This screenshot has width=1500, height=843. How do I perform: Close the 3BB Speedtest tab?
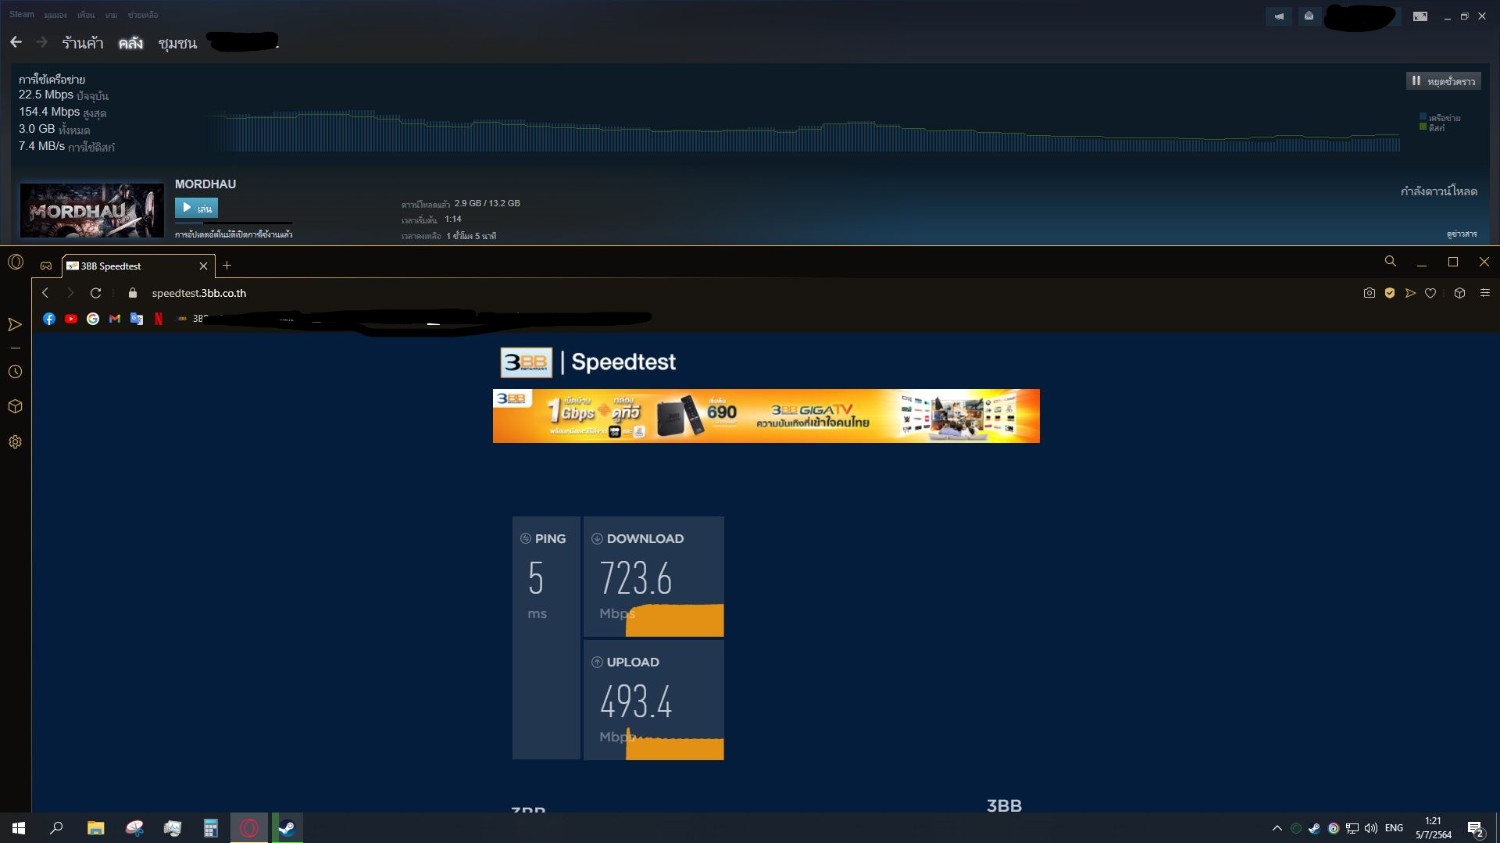204,266
